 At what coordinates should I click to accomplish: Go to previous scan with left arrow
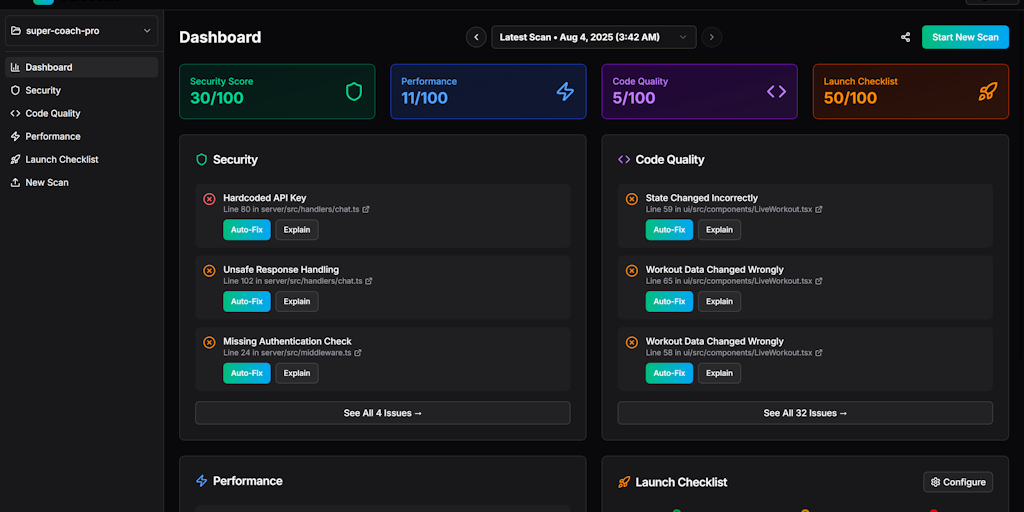[476, 37]
